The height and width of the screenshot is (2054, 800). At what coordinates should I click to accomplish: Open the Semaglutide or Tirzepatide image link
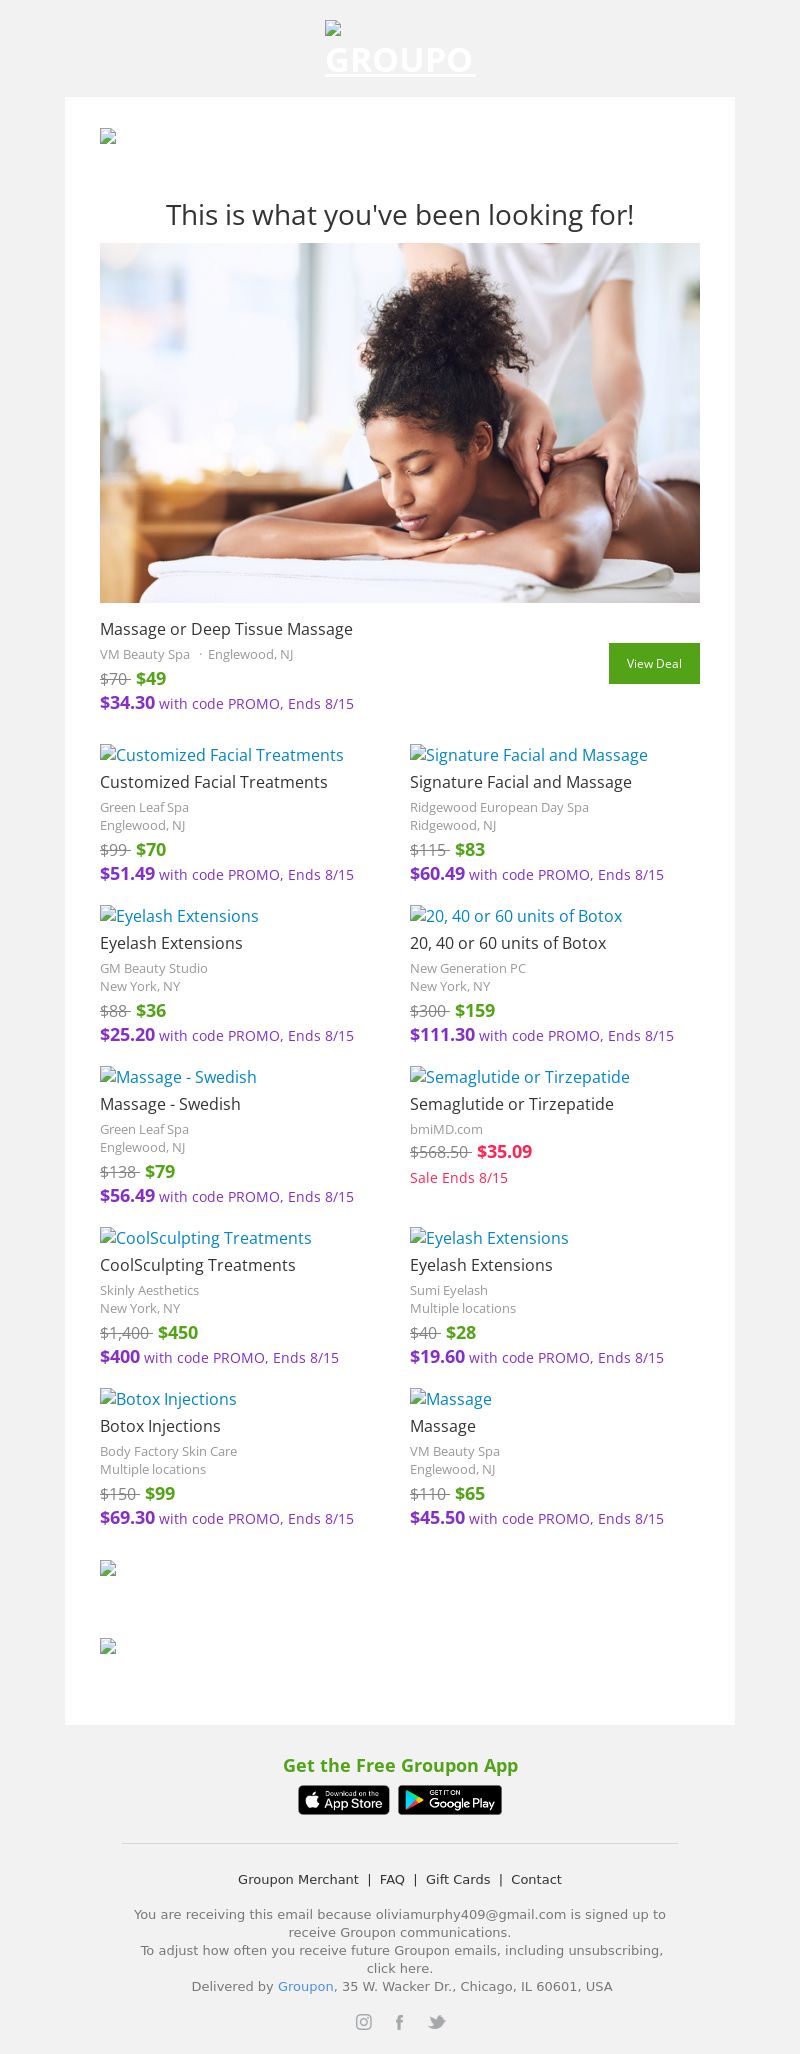click(x=520, y=1077)
